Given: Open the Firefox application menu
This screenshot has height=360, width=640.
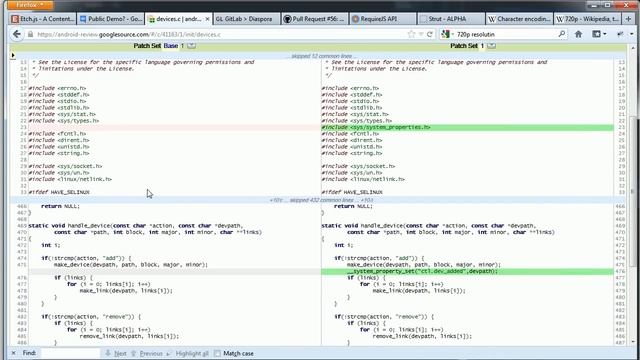Looking at the screenshot, I should pyautogui.click(x=30, y=5).
